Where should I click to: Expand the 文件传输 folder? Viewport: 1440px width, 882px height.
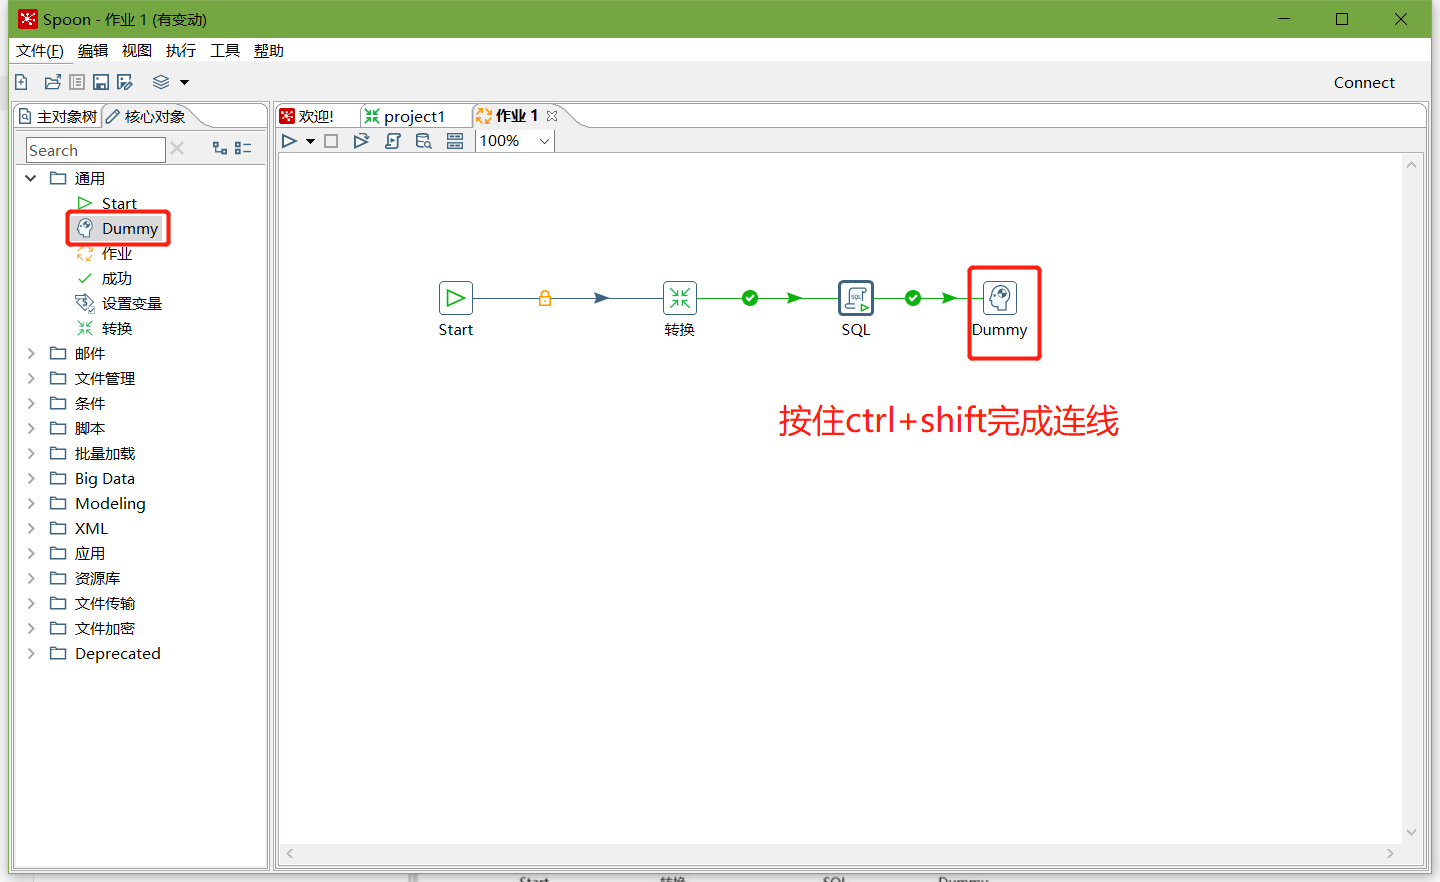point(31,603)
